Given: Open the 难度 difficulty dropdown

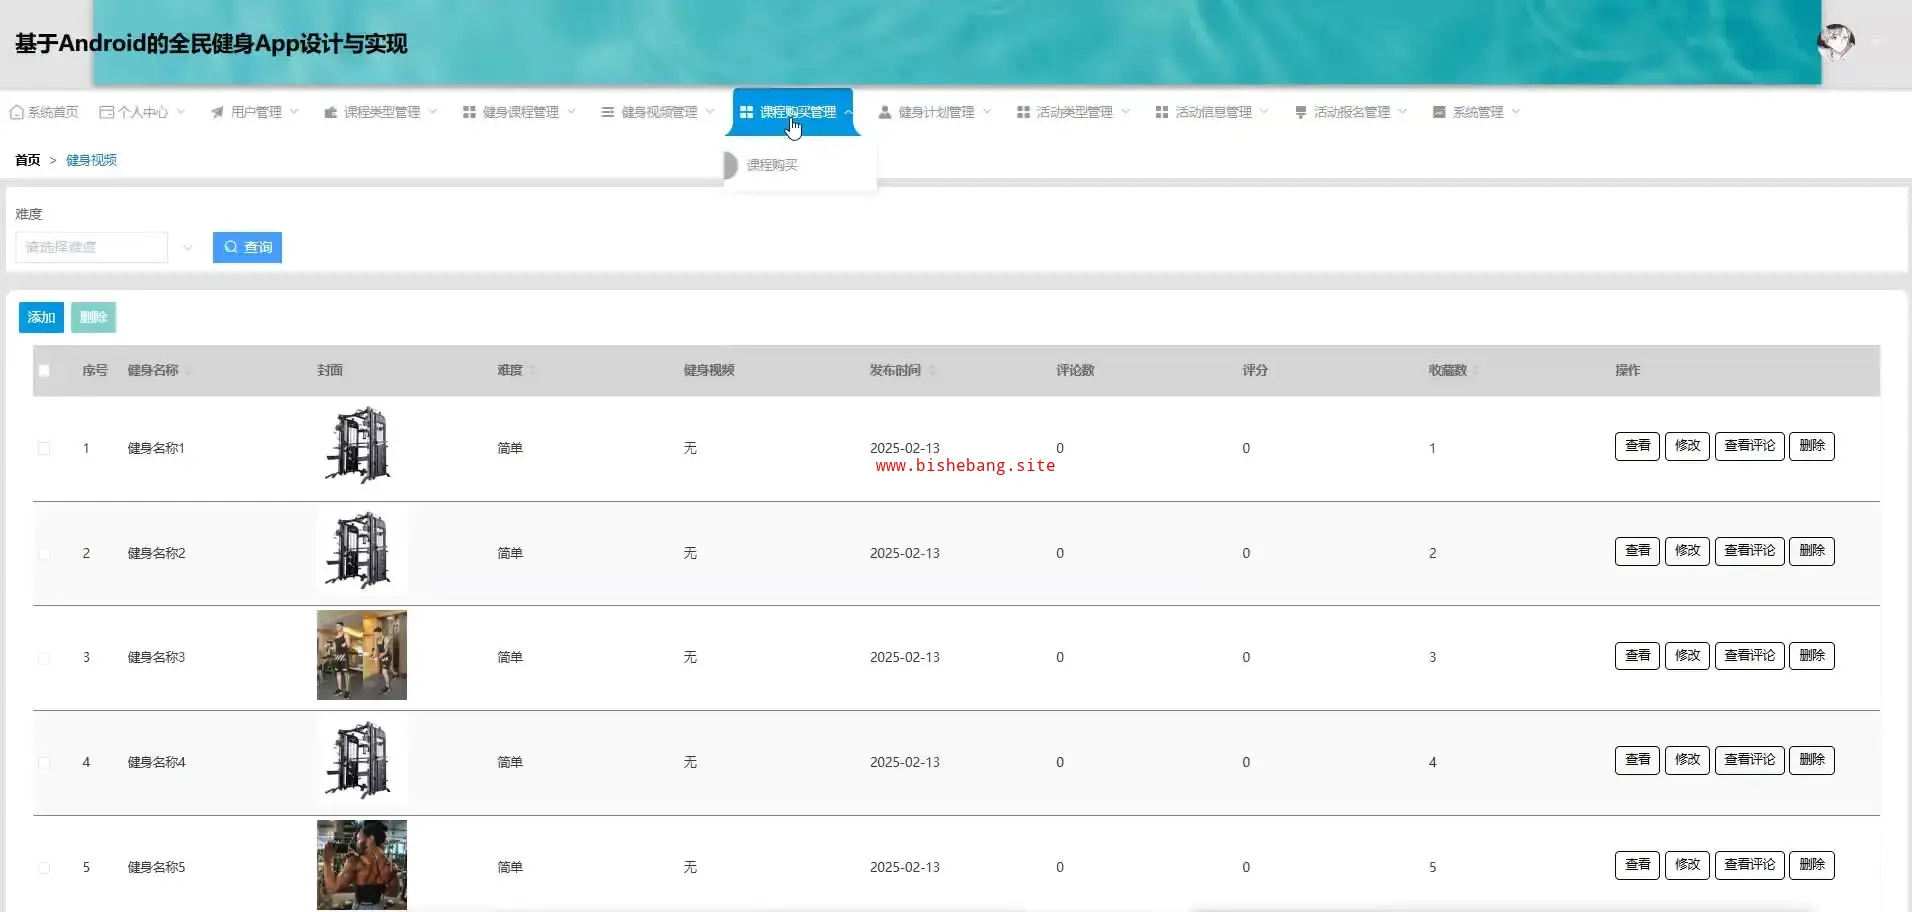Looking at the screenshot, I should coord(104,247).
